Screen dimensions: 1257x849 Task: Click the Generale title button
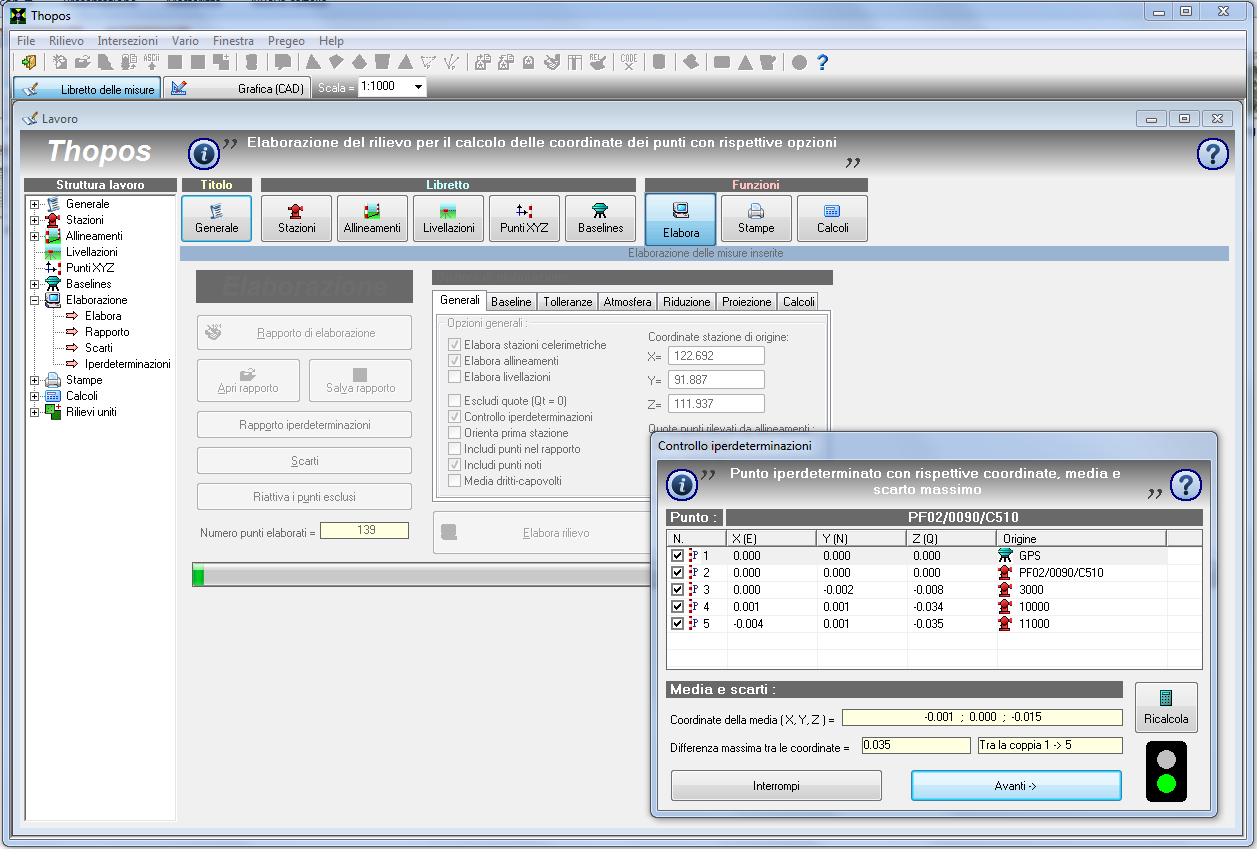[217, 218]
